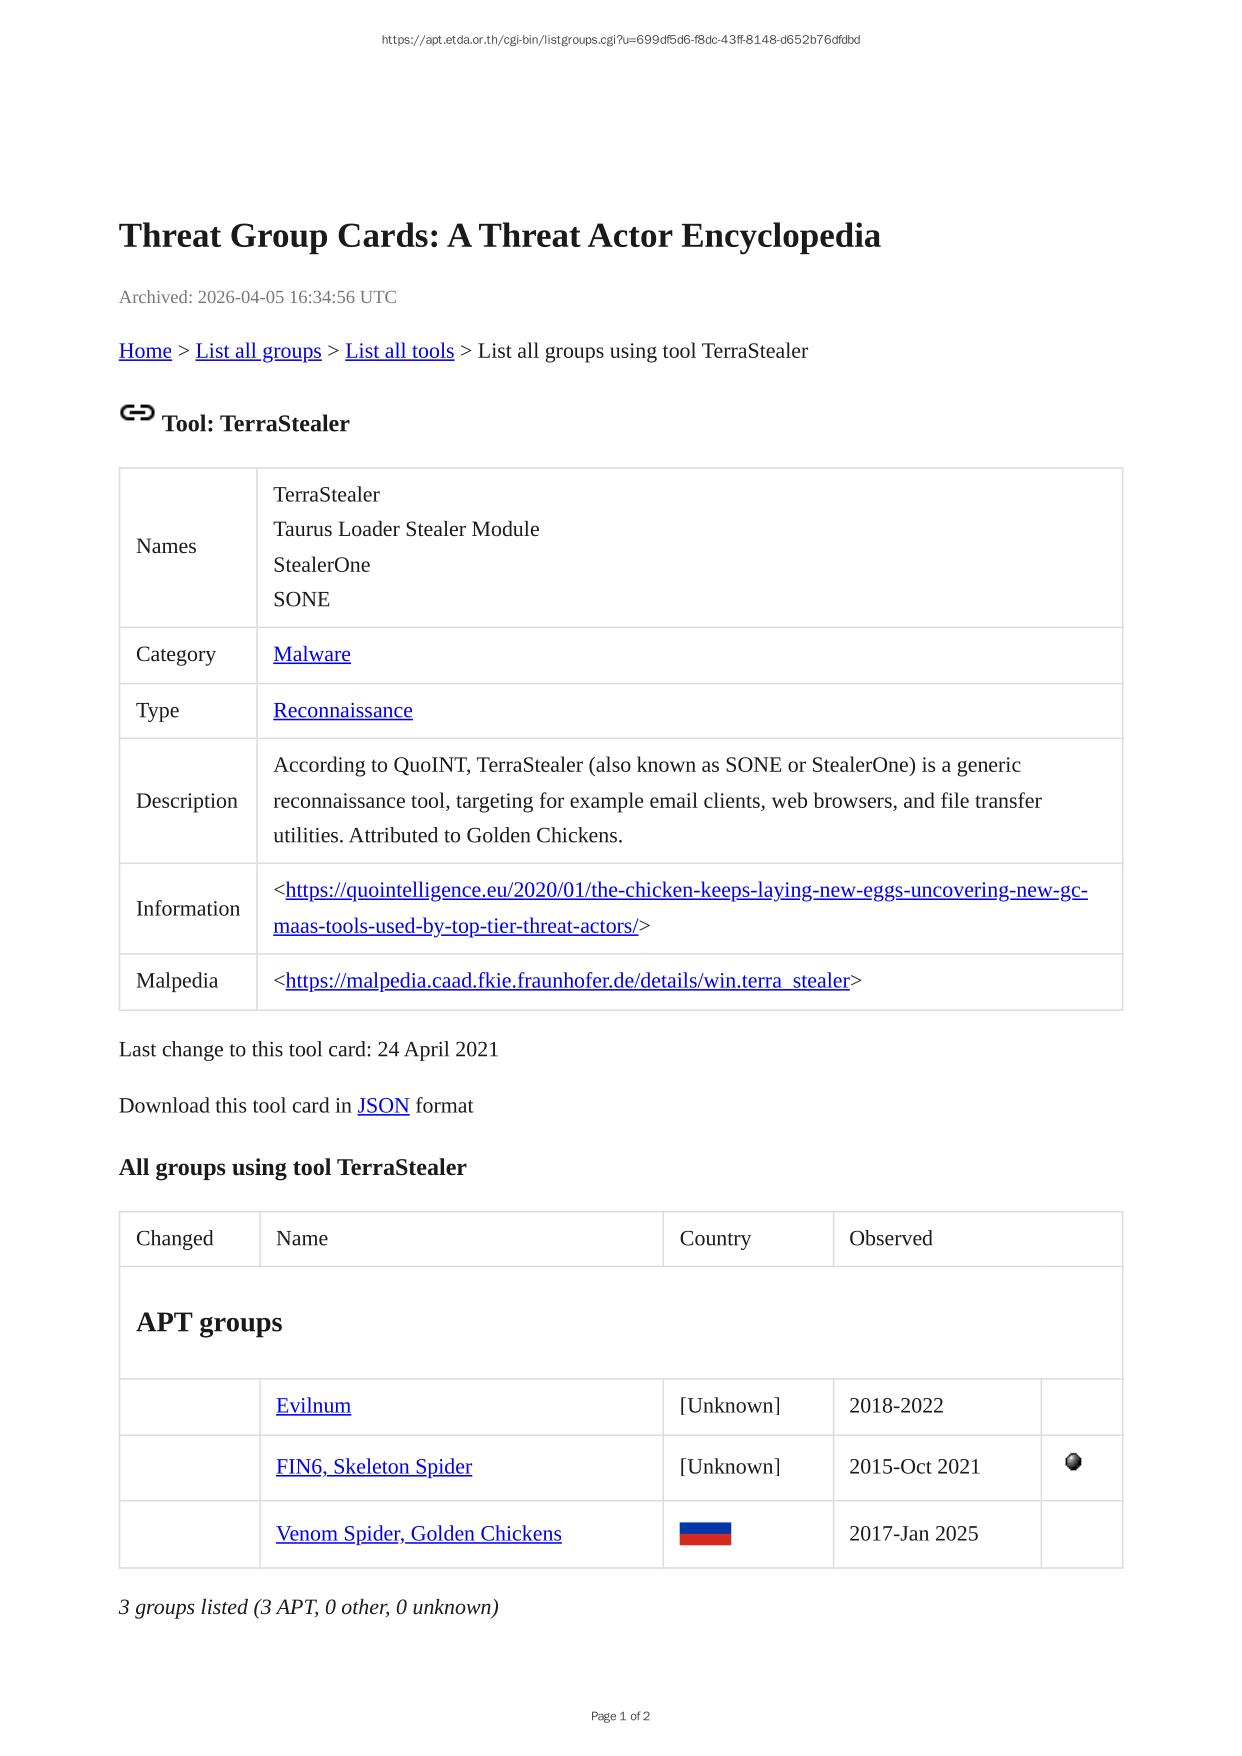Open FIN6, Skeleton Spider group page
Viewport: 1242px width, 1756px height.
pyautogui.click(x=374, y=1466)
